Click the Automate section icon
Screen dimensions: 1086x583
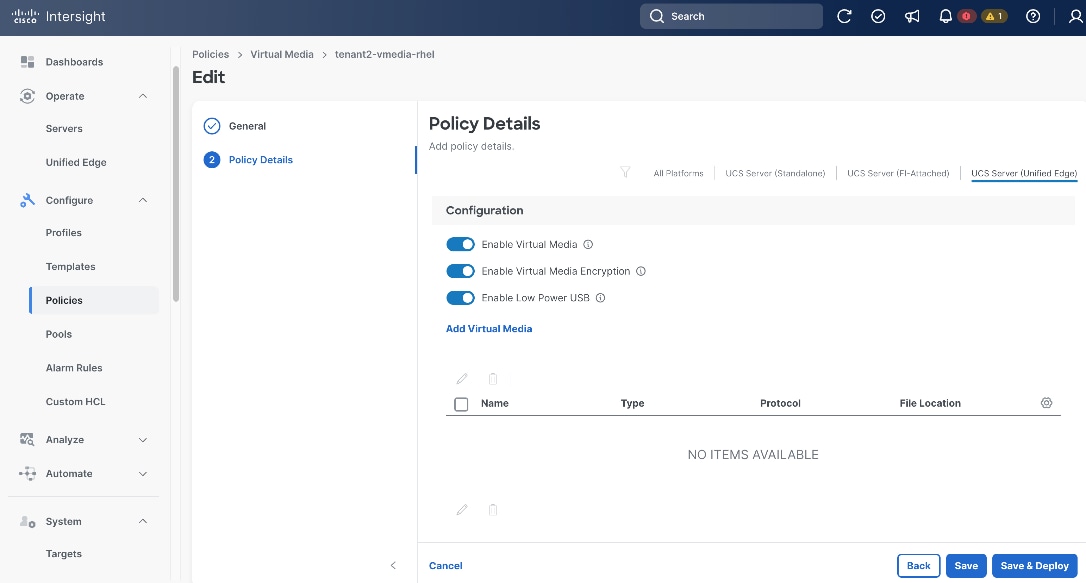tap(27, 474)
